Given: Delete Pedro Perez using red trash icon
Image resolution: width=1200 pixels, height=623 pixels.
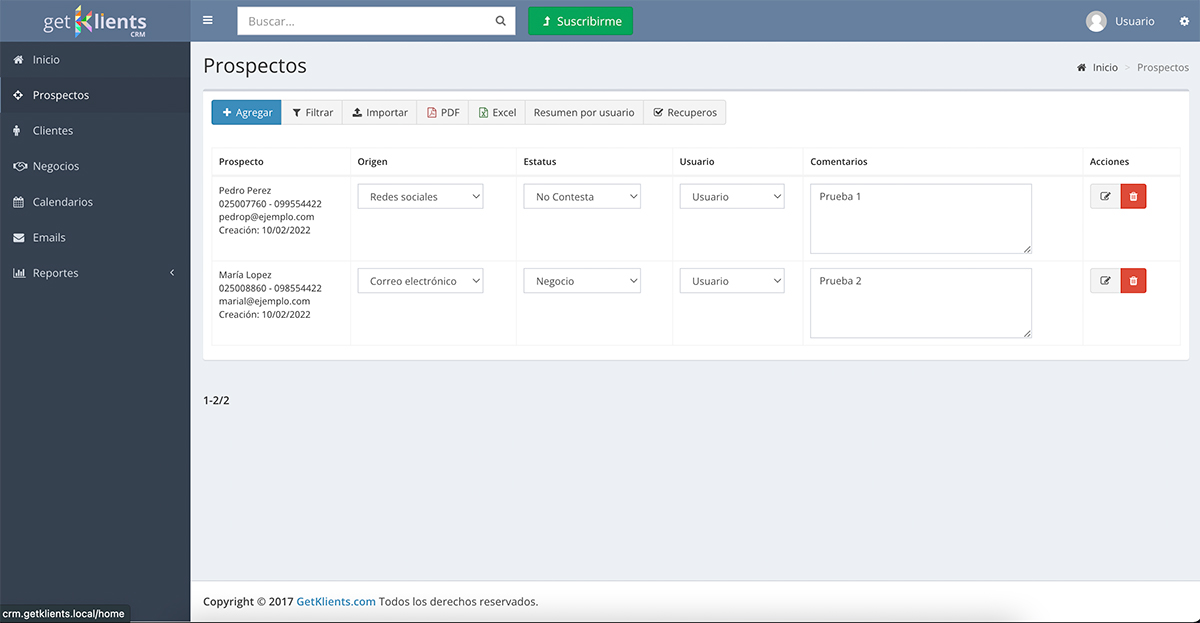Looking at the screenshot, I should coord(1133,197).
